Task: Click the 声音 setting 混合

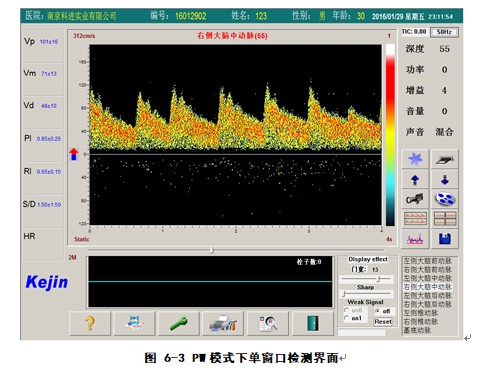Action: [445, 132]
